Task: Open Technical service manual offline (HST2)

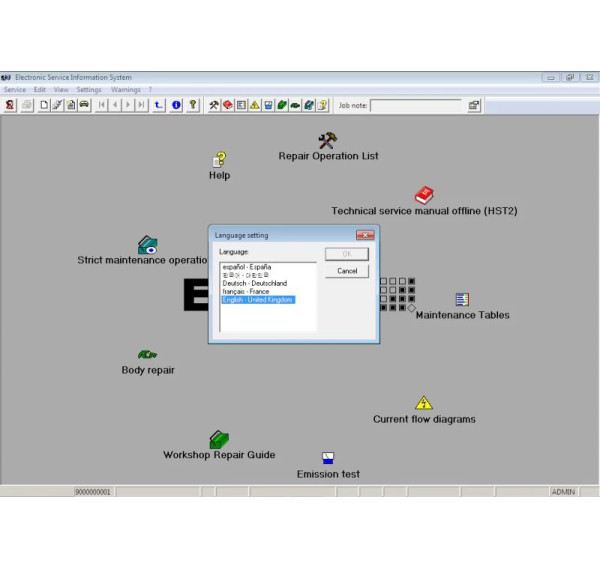Action: pyautogui.click(x=424, y=195)
